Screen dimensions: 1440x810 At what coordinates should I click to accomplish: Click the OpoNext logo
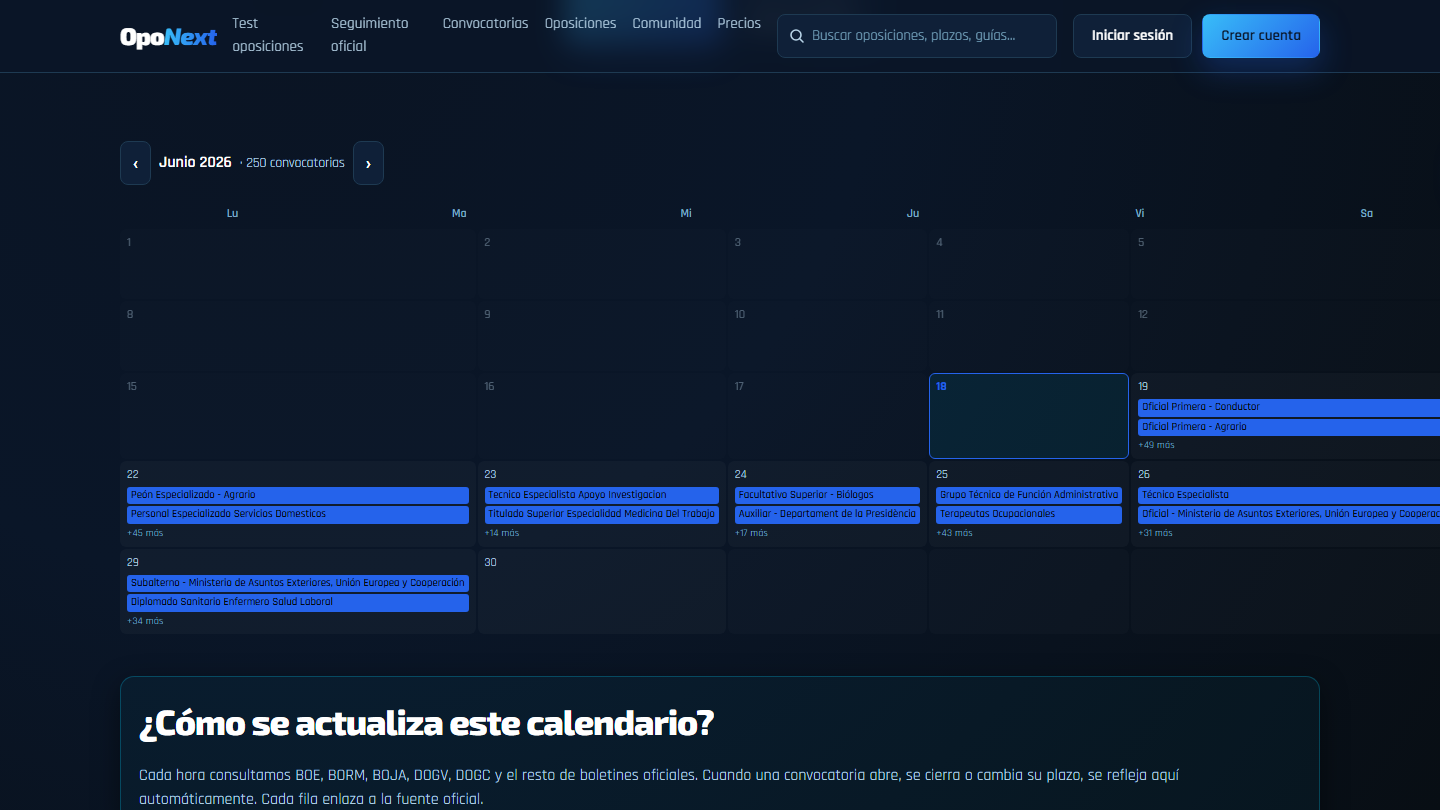click(x=168, y=37)
